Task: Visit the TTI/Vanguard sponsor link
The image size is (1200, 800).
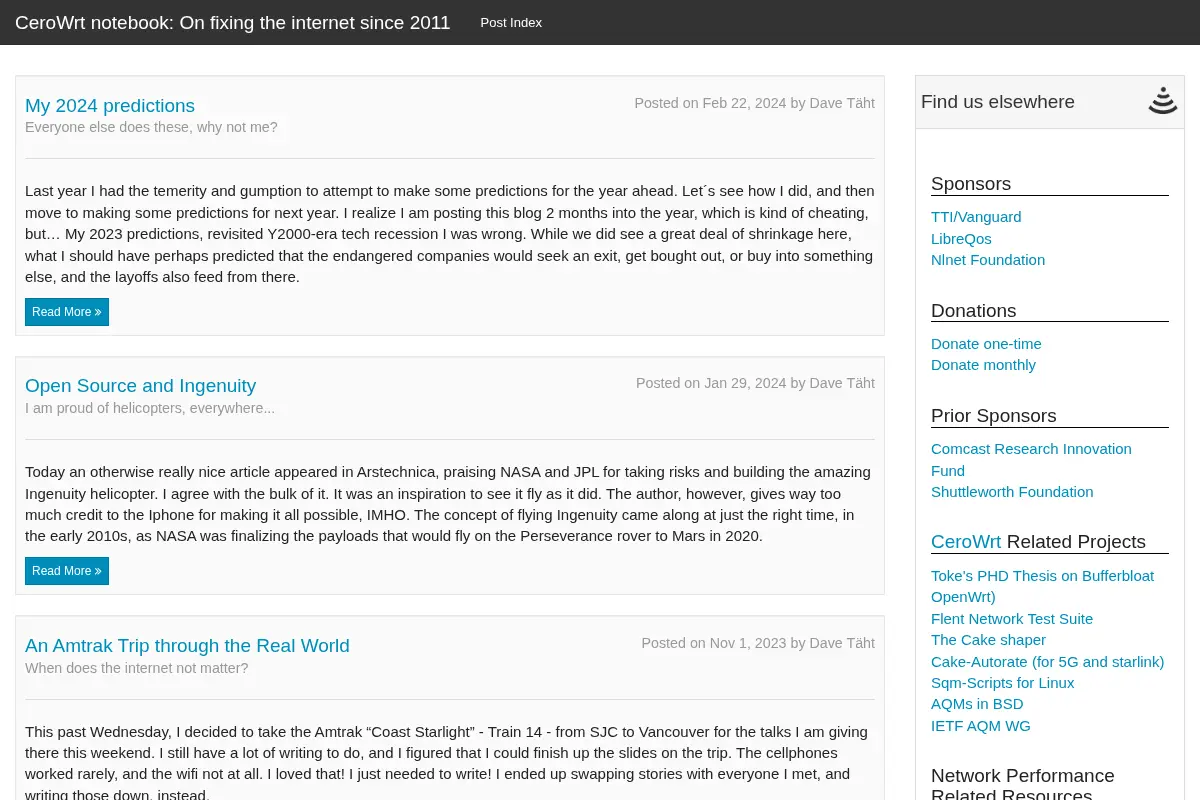Action: click(976, 217)
